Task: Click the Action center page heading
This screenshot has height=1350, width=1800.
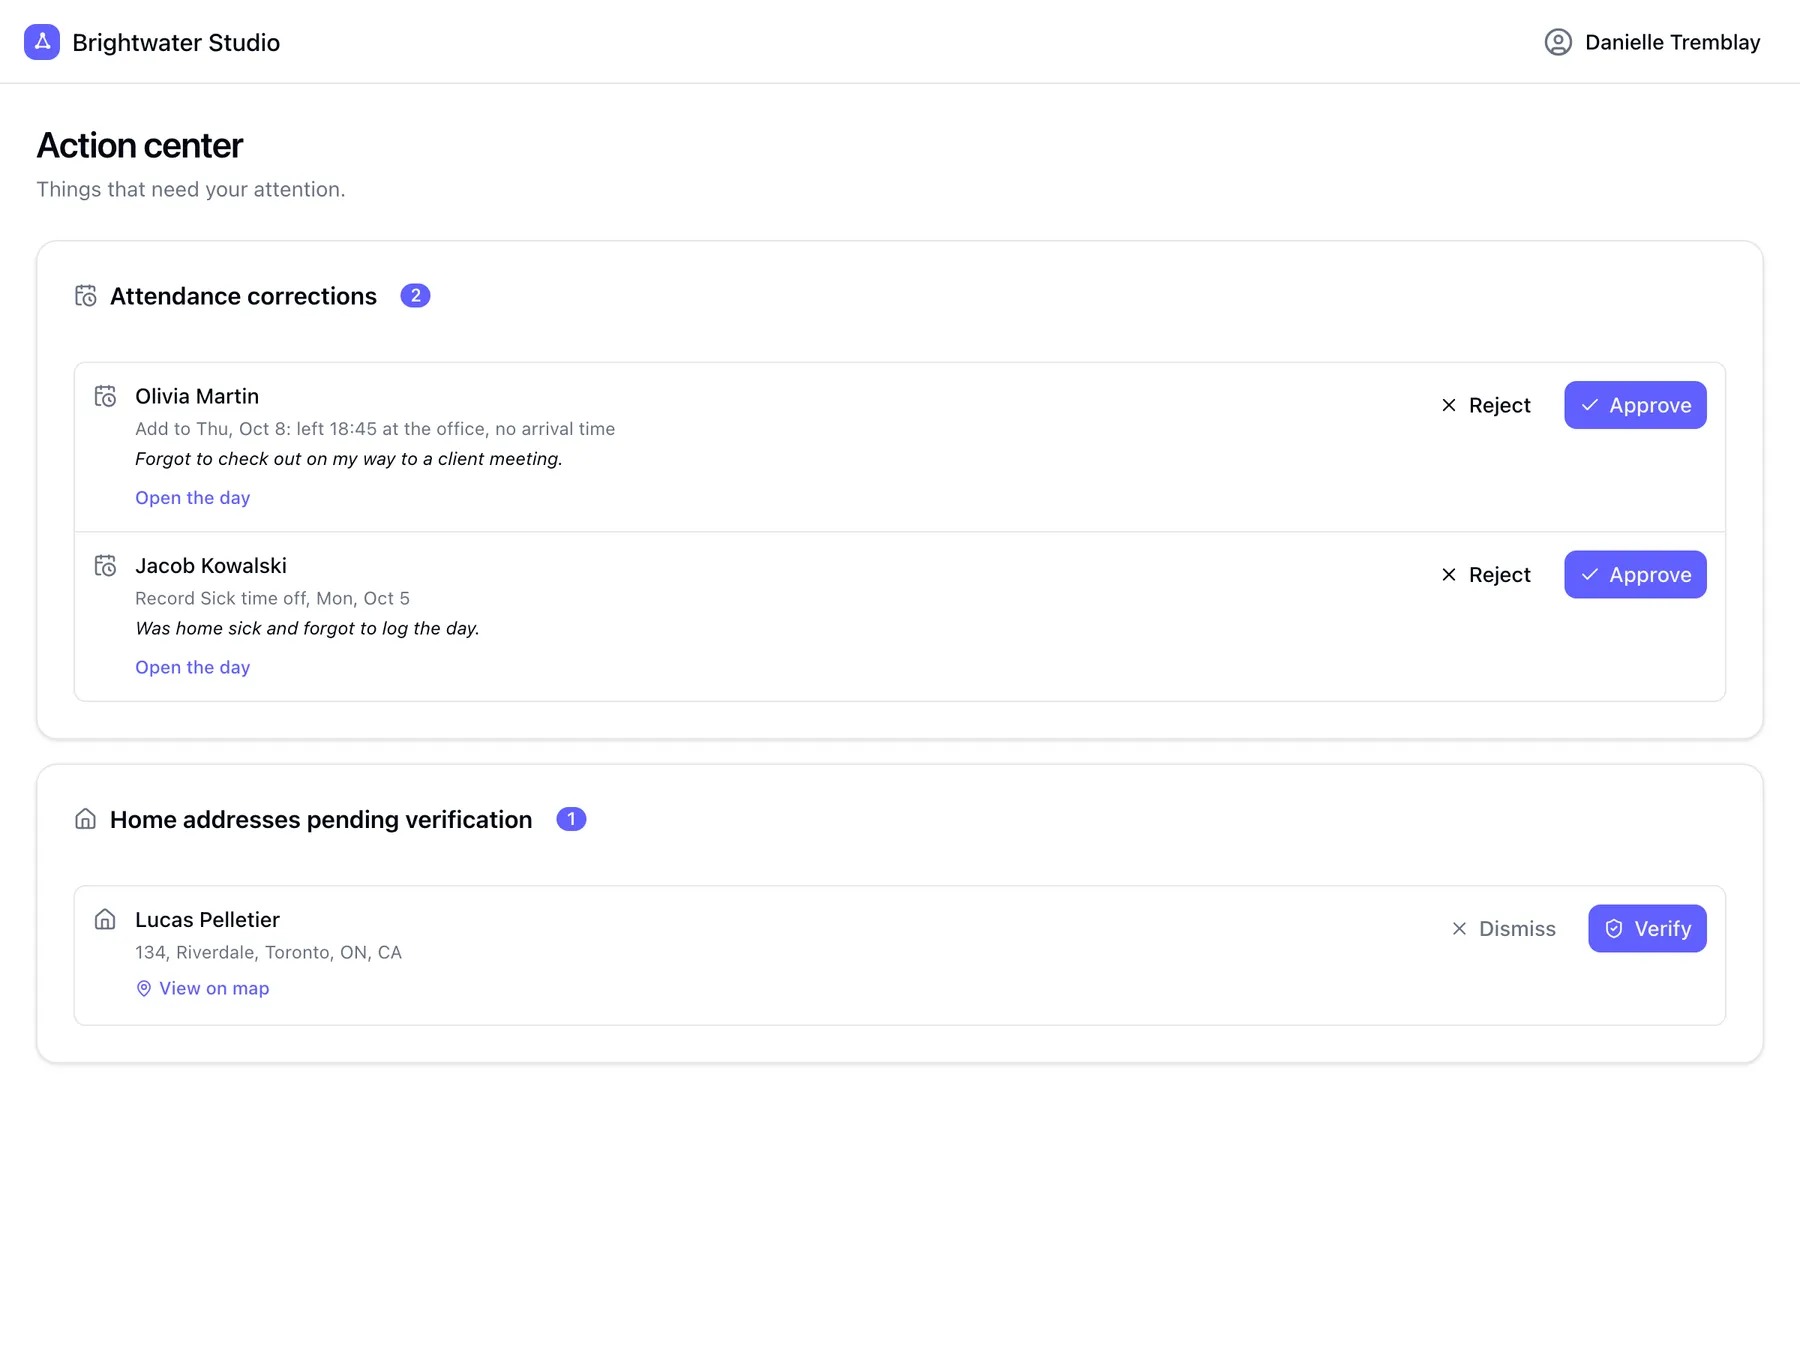Action: 140,145
